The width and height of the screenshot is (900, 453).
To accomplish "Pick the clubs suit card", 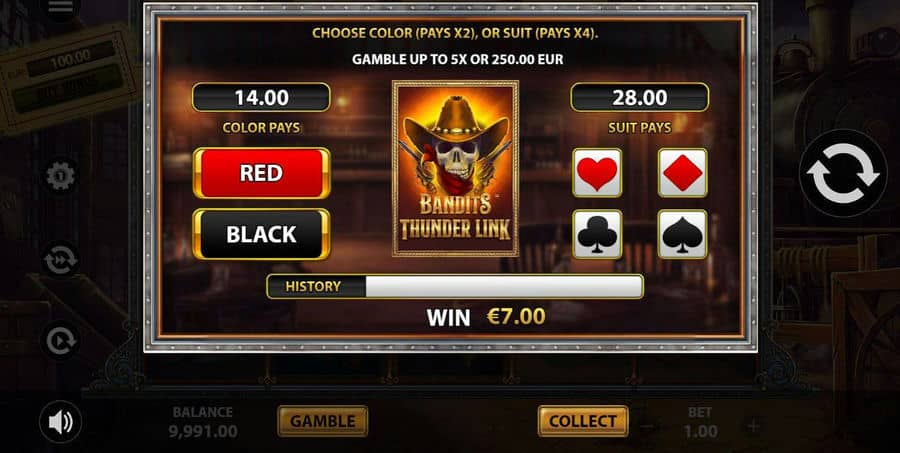I will [597, 234].
